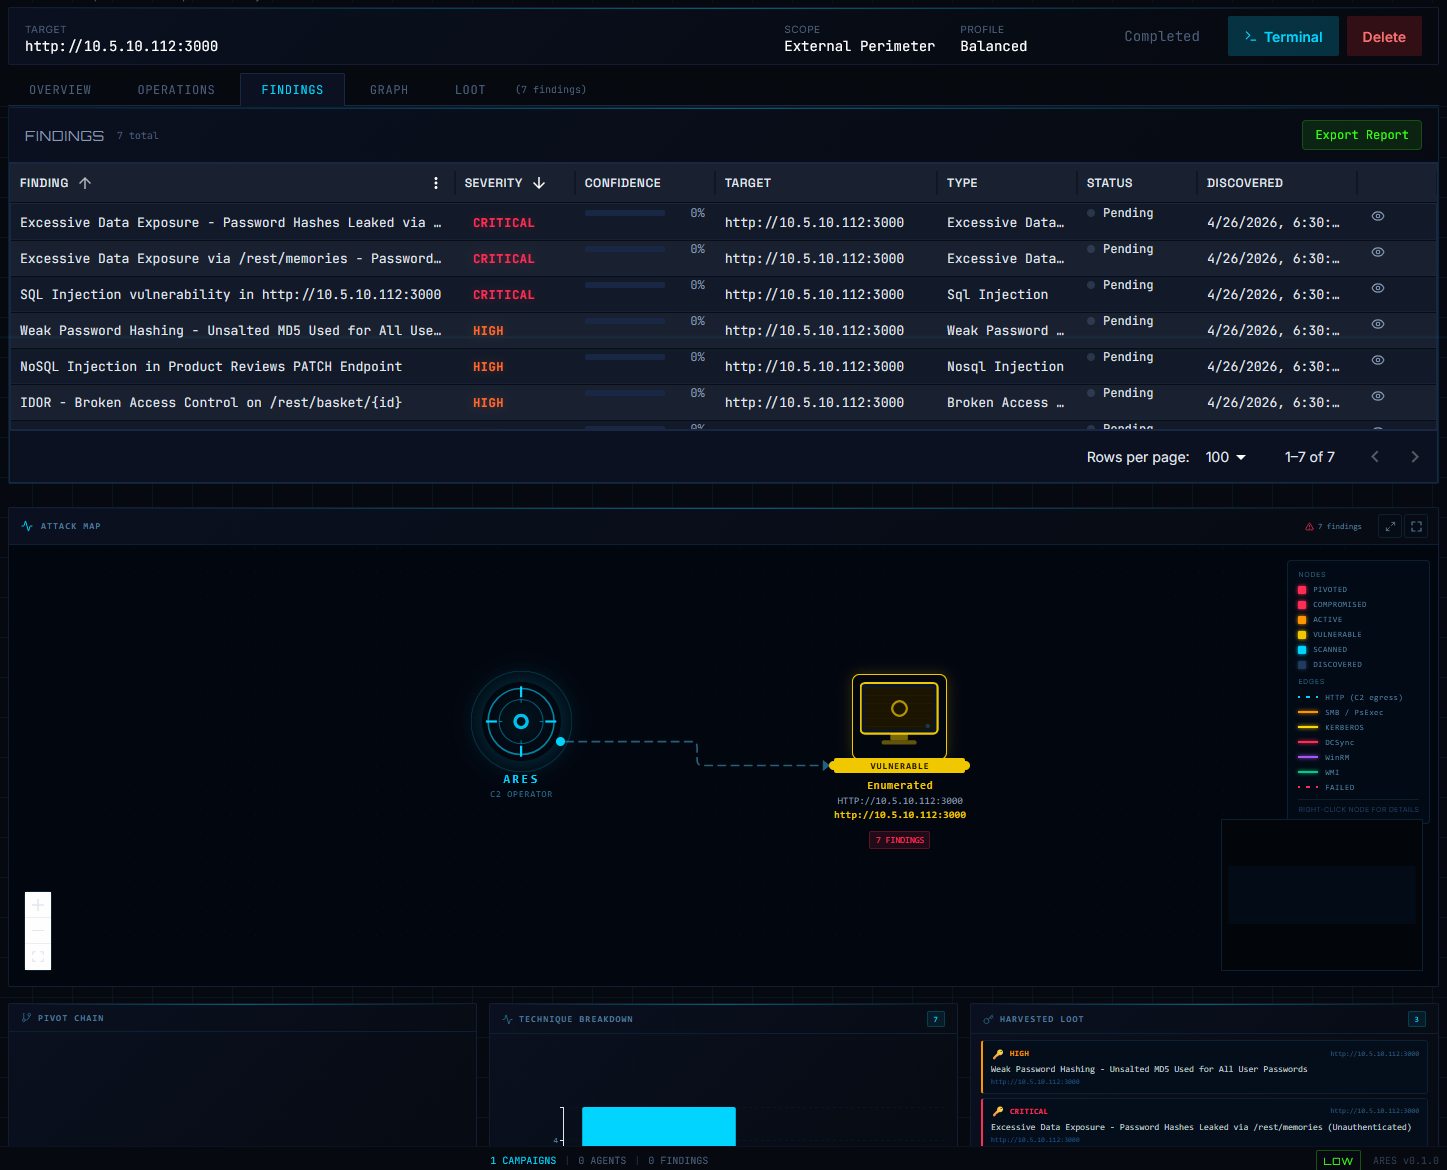Click the key icon on the CRITICAL loot card

tap(998, 1111)
